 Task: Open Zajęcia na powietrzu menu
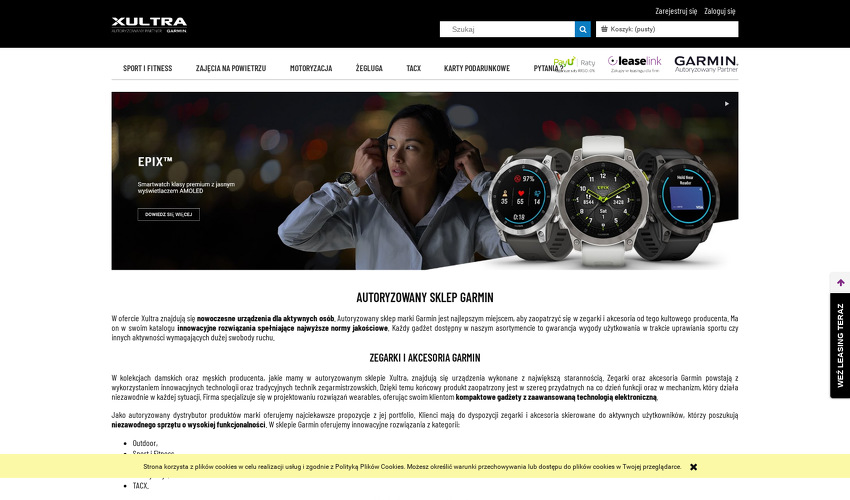tap(231, 68)
